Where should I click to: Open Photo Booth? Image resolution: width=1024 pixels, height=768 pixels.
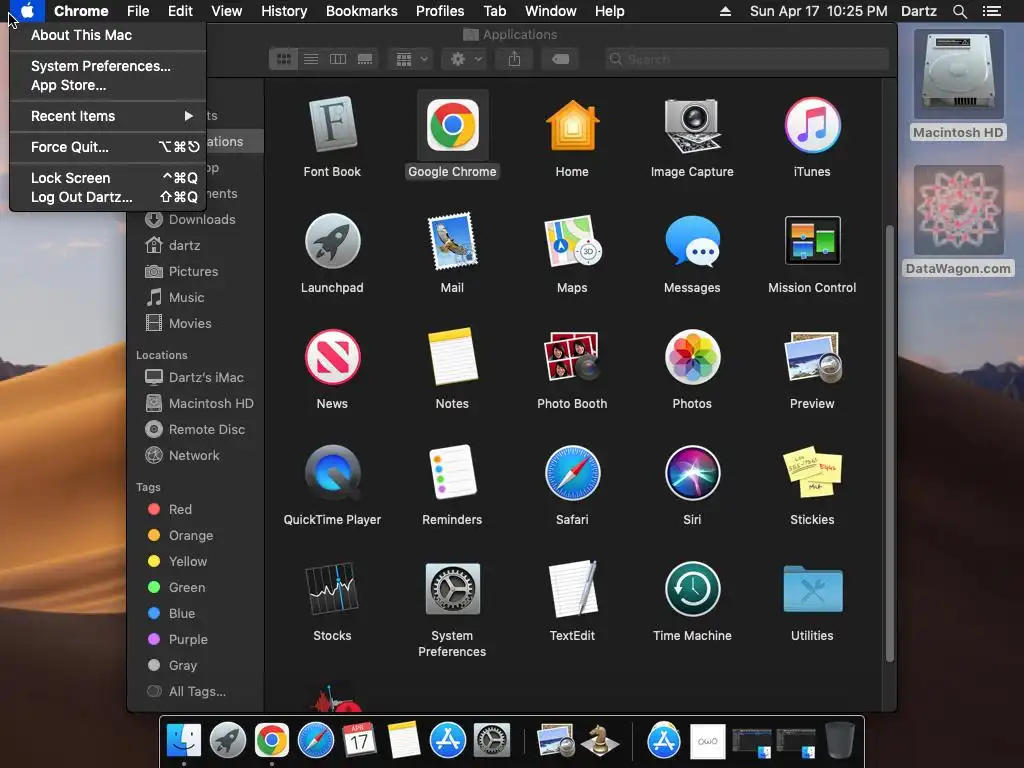coord(572,357)
